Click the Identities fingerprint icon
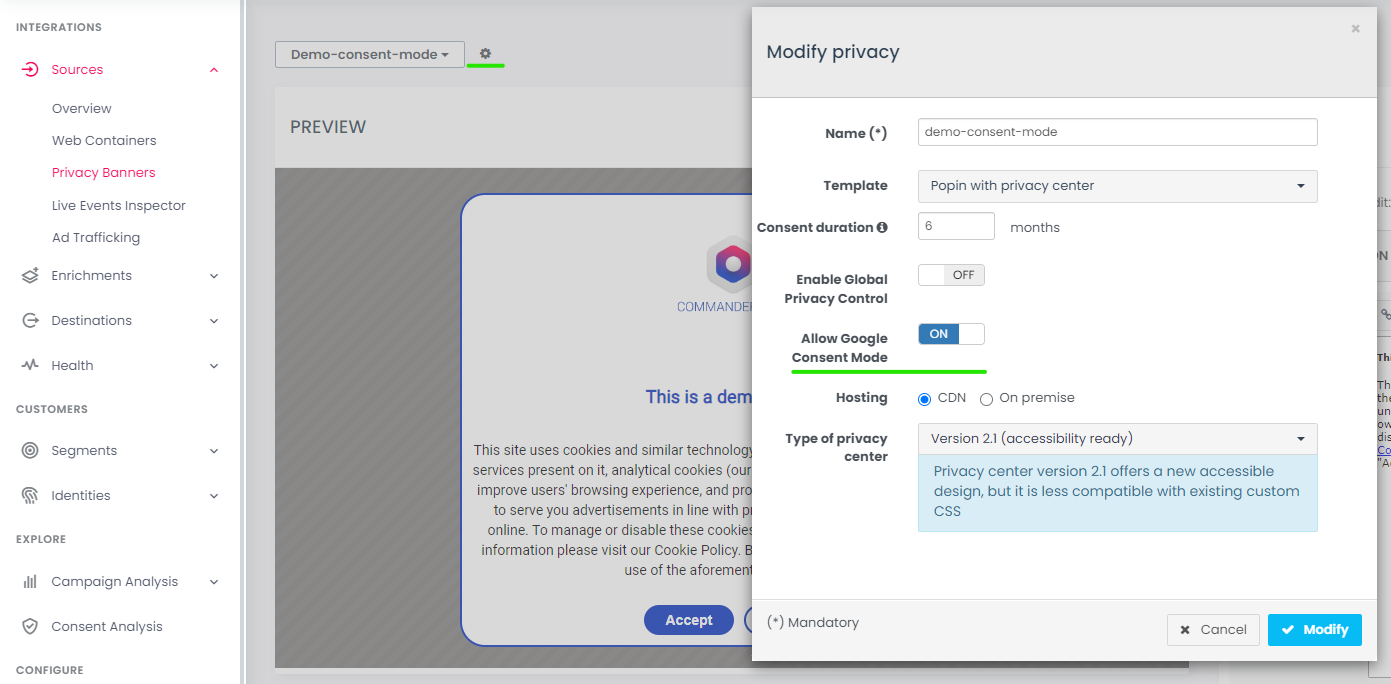Screen dimensions: 1391x684 click(x=30, y=496)
